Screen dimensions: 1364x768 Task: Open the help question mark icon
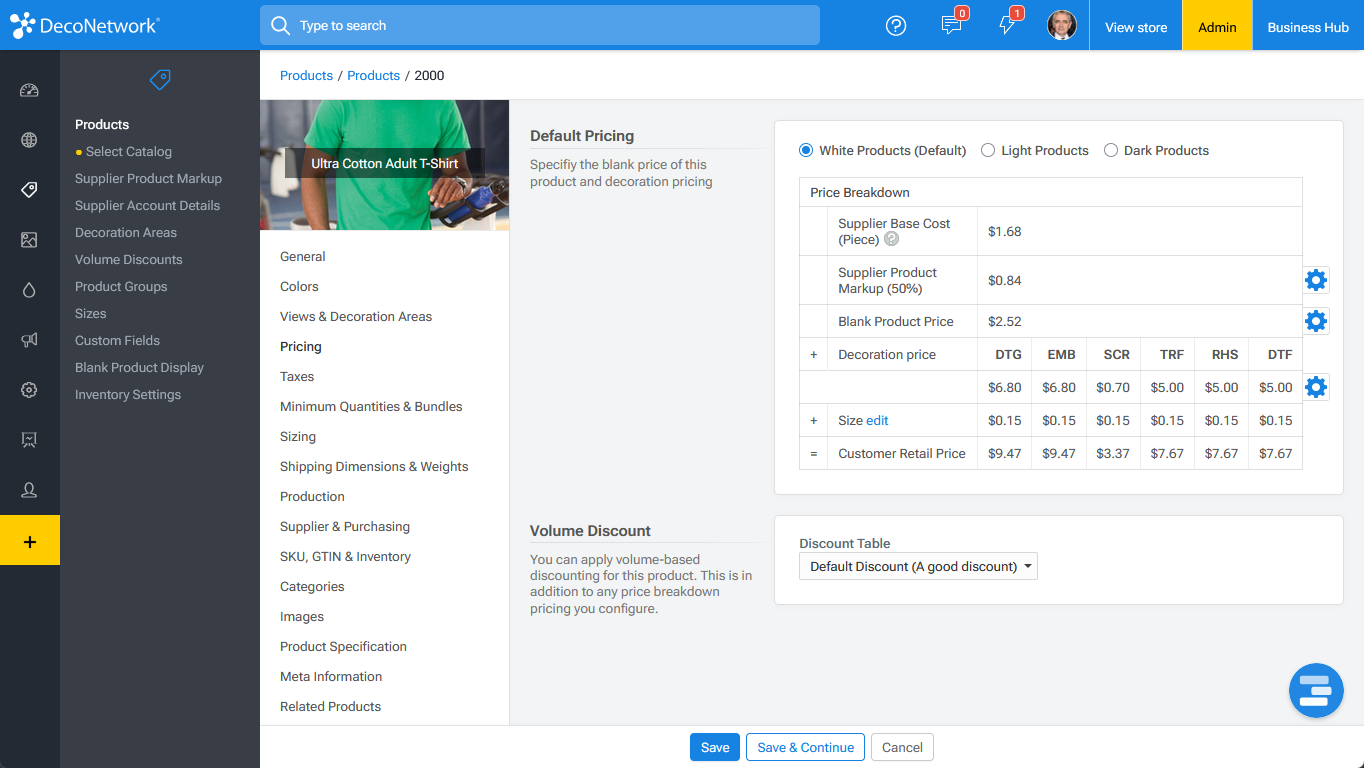point(896,26)
